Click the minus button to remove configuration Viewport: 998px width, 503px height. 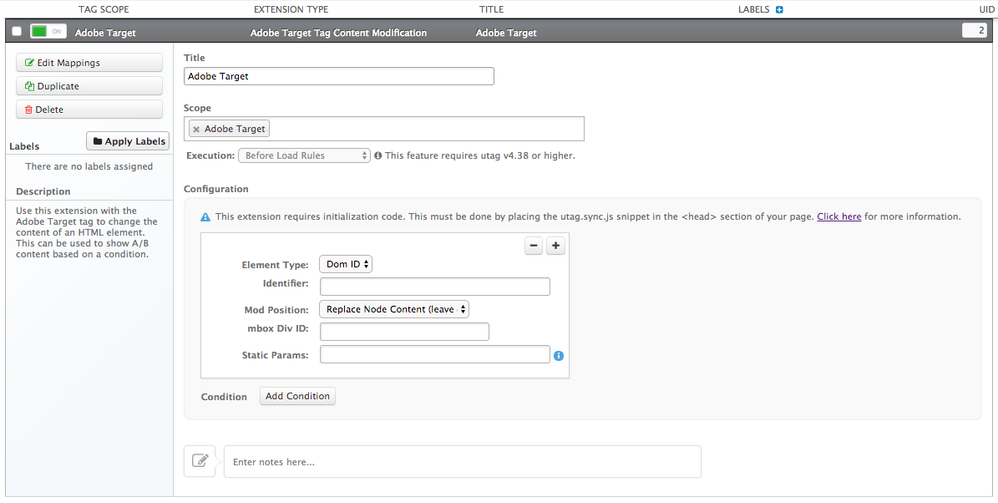pyautogui.click(x=534, y=246)
